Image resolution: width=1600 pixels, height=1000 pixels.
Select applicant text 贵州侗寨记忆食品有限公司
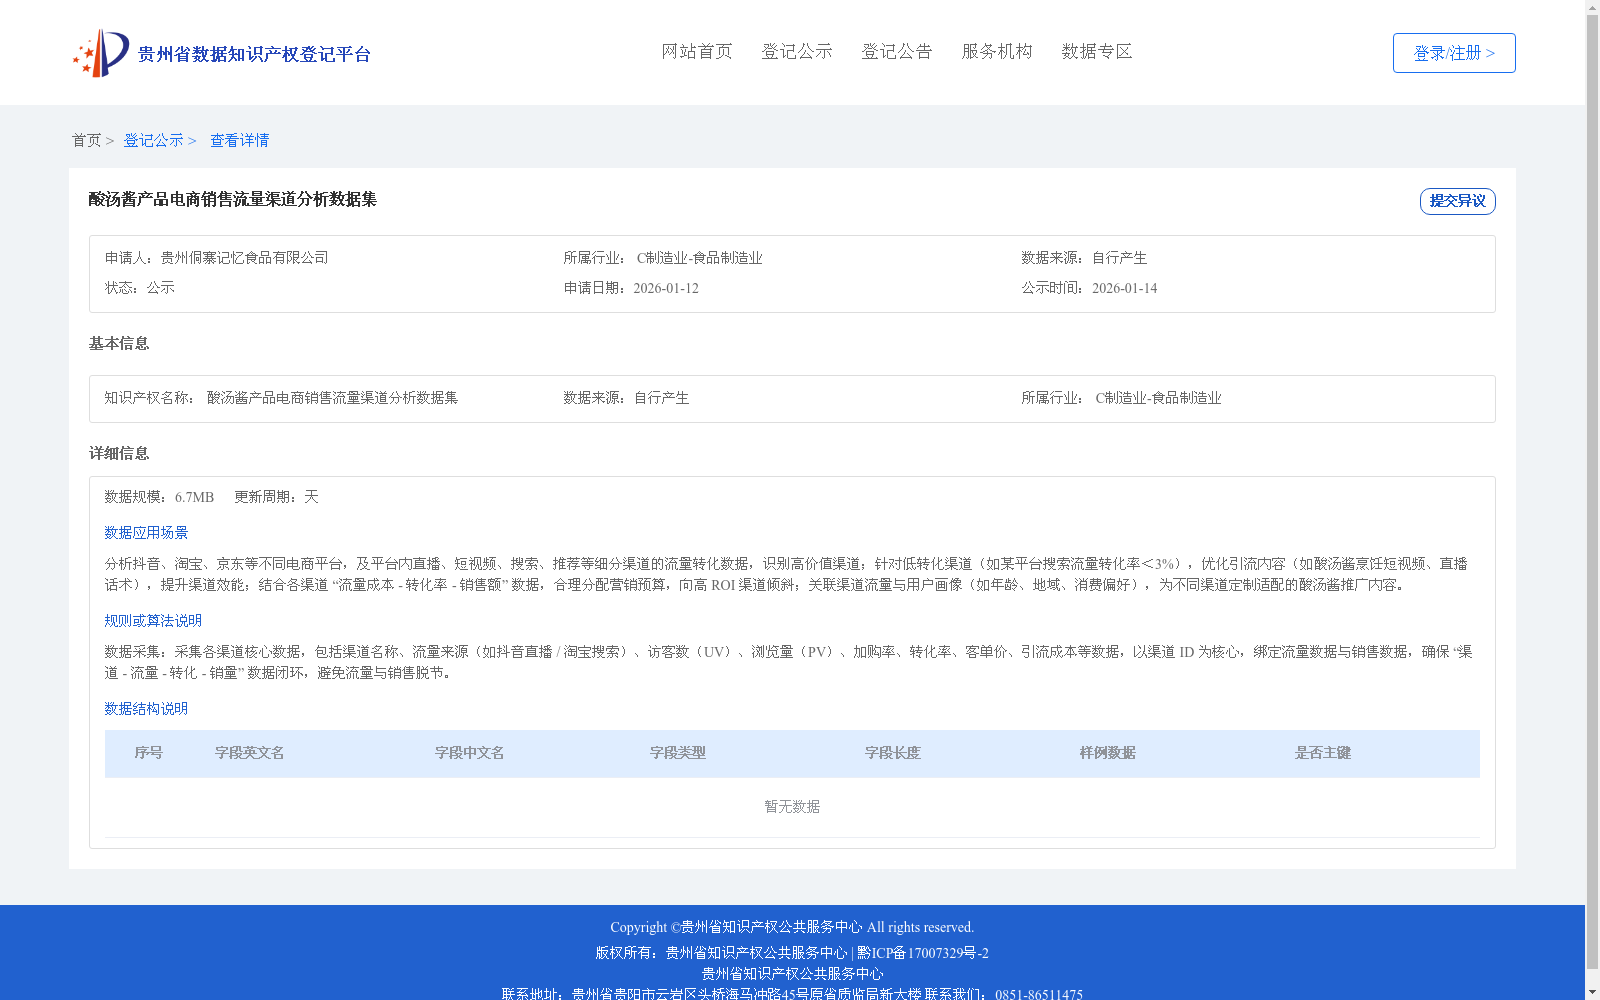point(244,258)
